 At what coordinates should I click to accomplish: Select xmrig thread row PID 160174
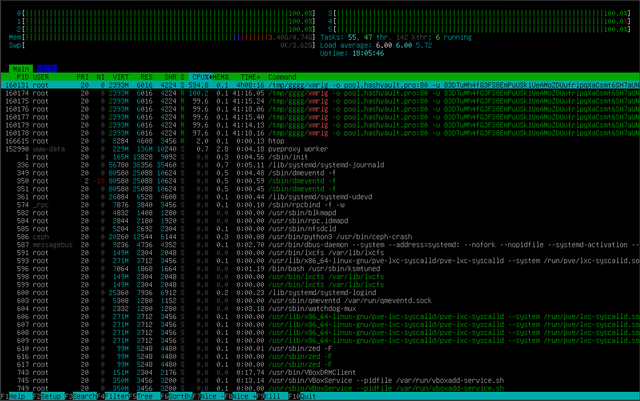coord(320,93)
